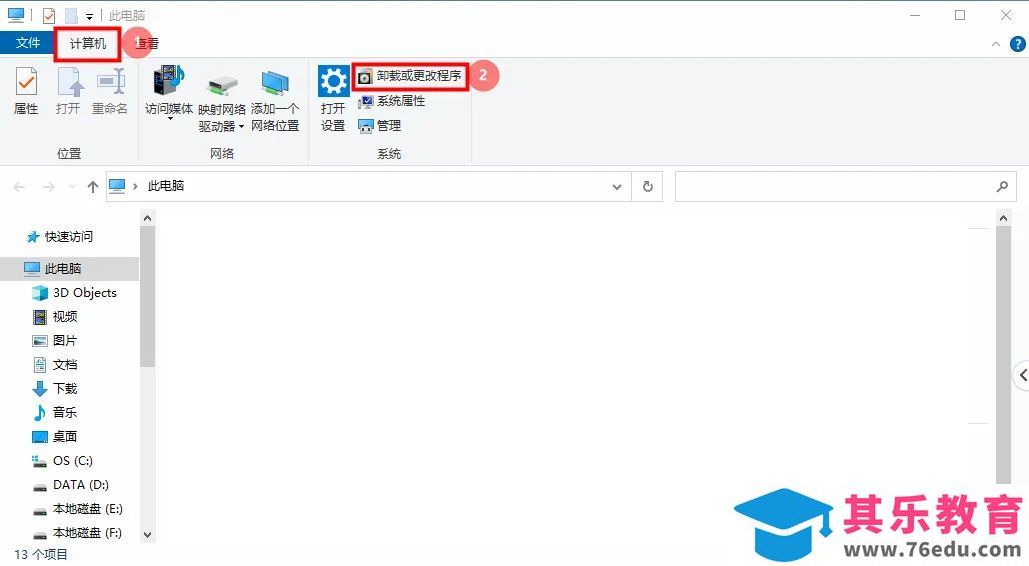Expand the breadcrumb chevron before 此电脑
This screenshot has width=1029, height=566.
[x=135, y=186]
